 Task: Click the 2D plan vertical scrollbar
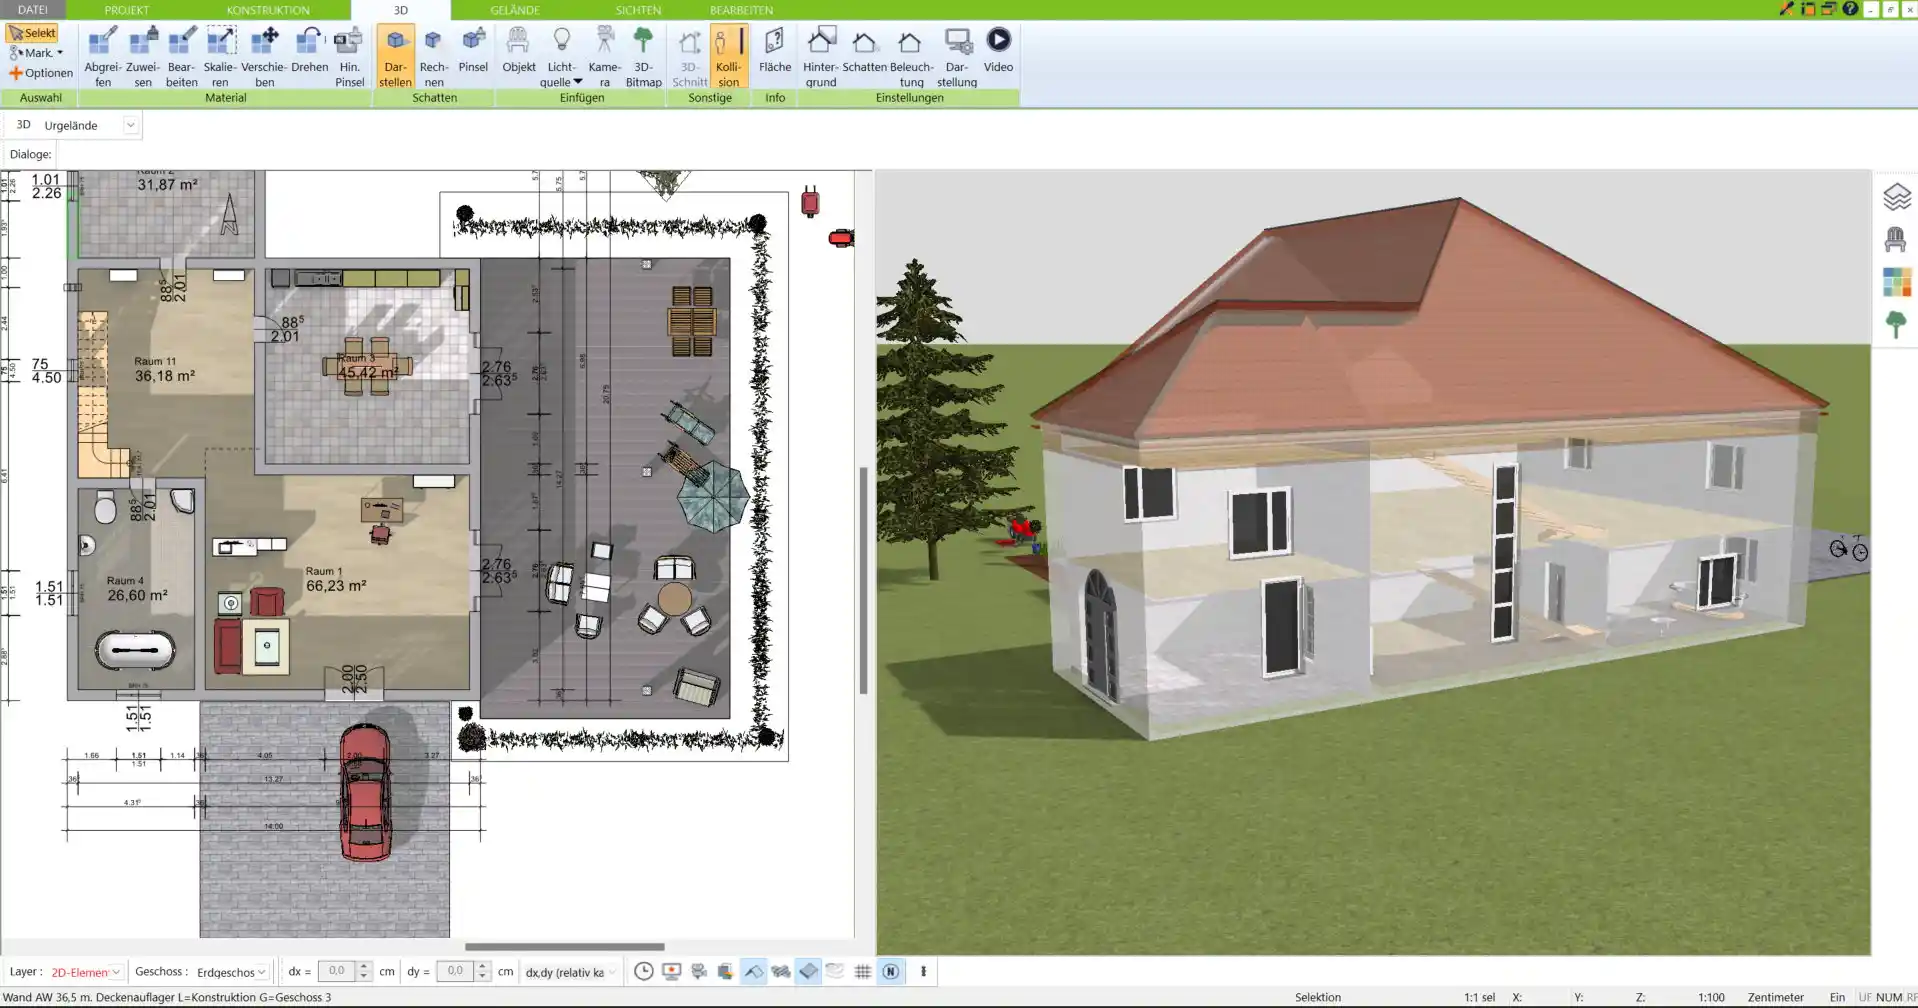coord(863,580)
